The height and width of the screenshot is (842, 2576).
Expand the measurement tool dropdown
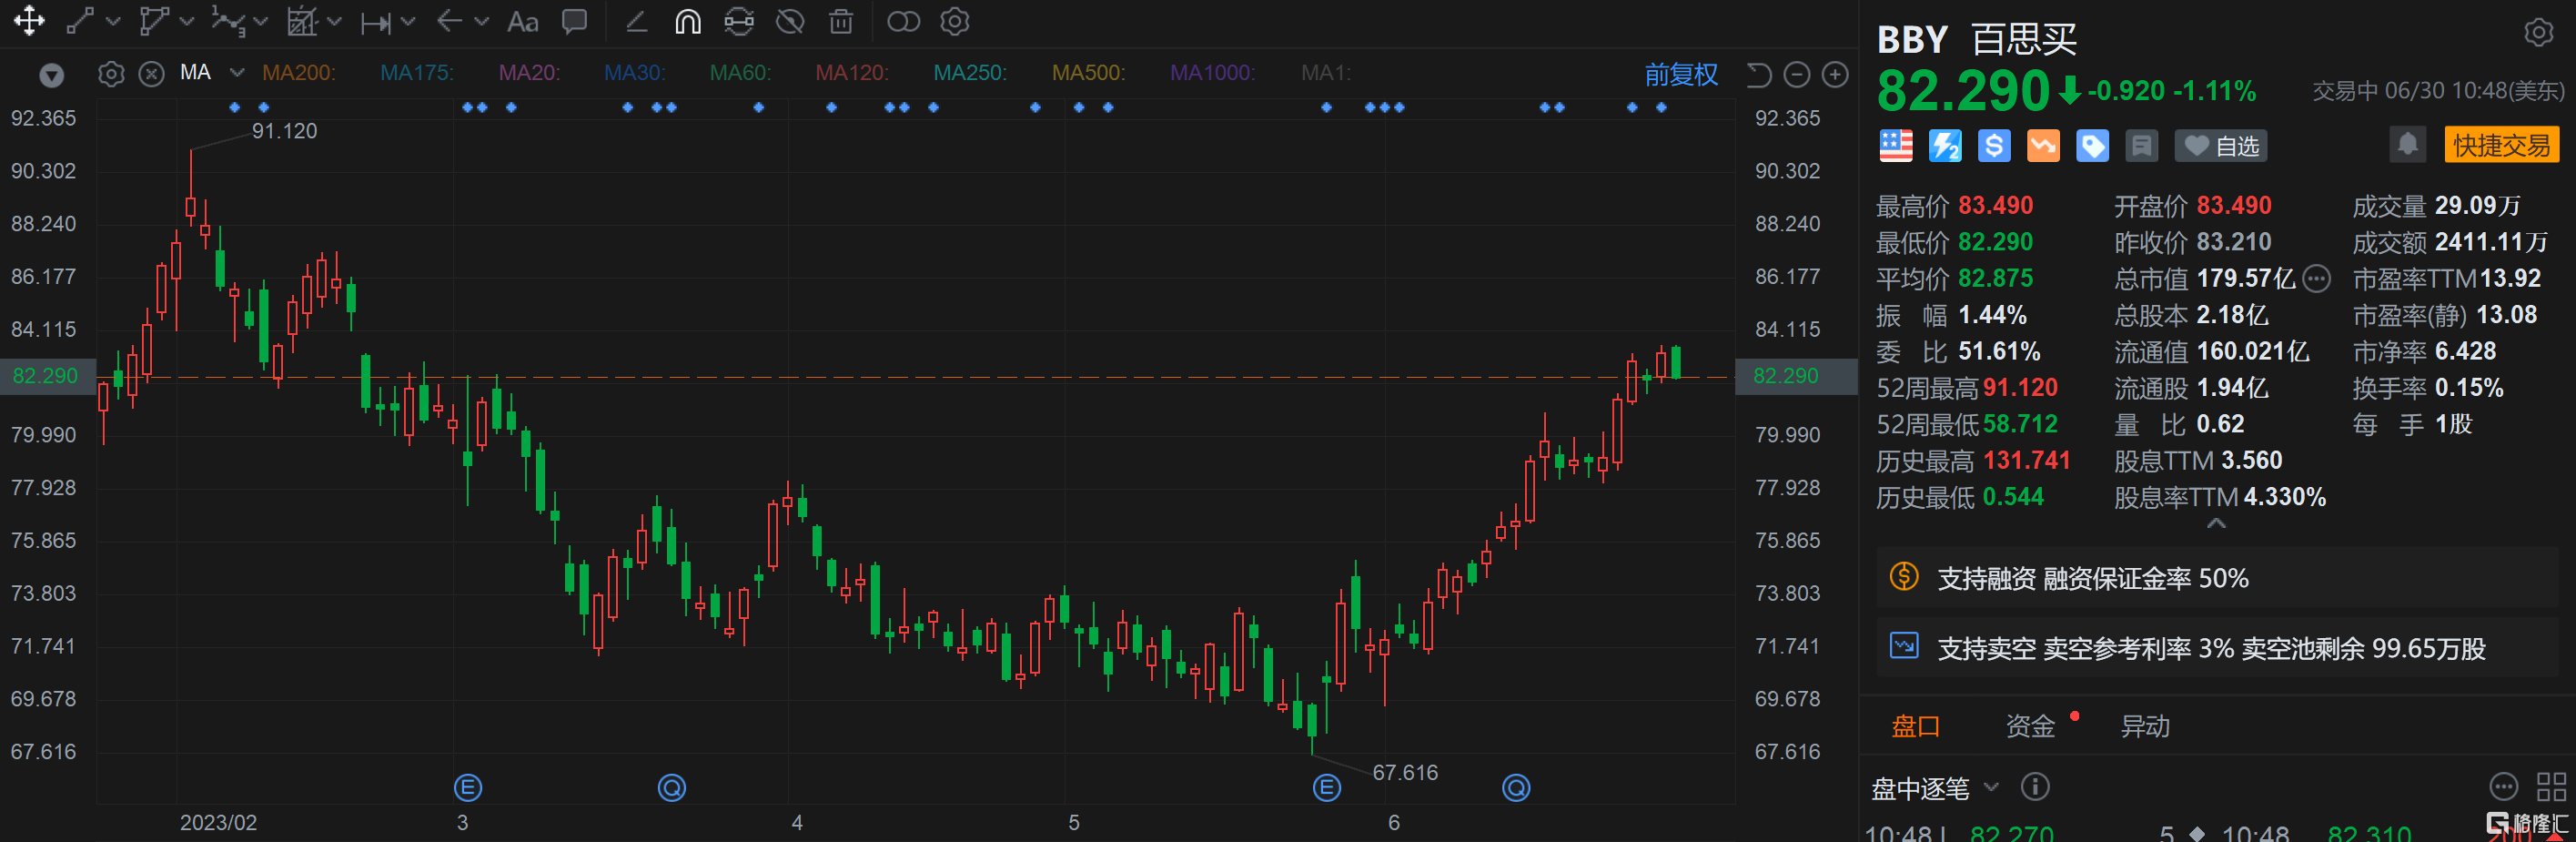(407, 21)
